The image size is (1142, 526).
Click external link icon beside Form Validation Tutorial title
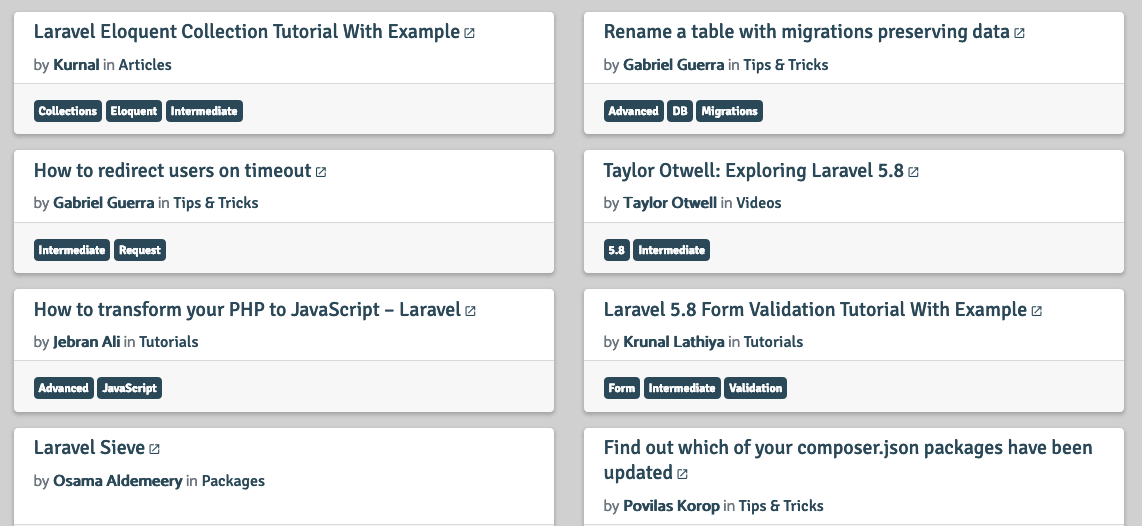(x=1037, y=311)
